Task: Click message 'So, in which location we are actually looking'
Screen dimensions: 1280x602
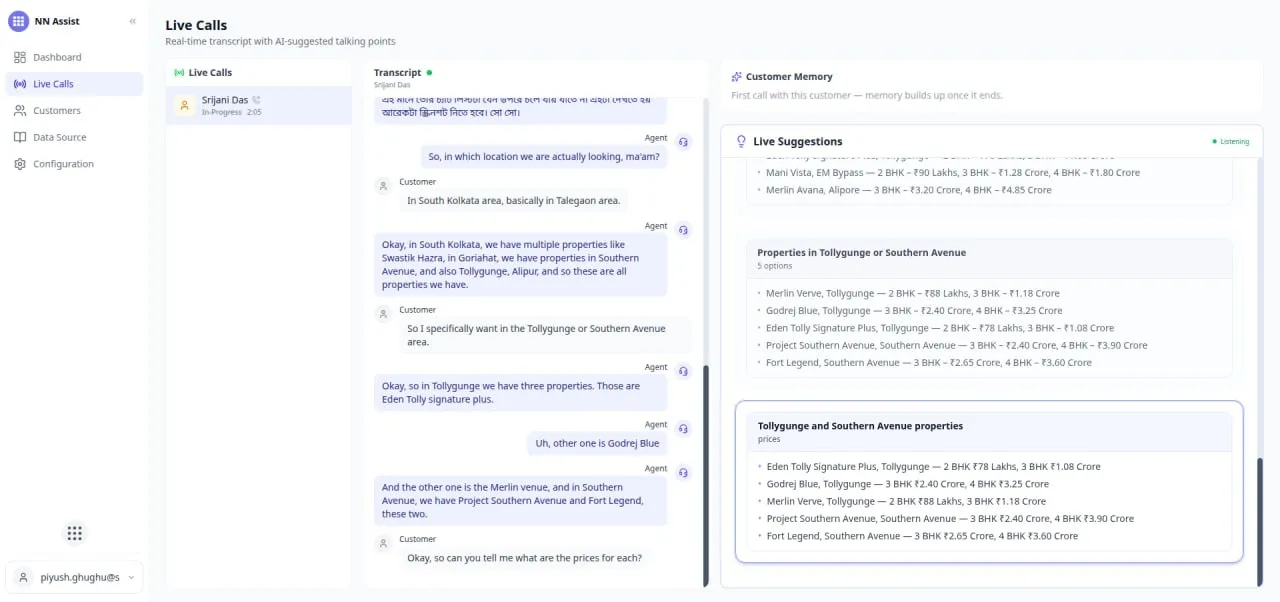Action: point(544,157)
